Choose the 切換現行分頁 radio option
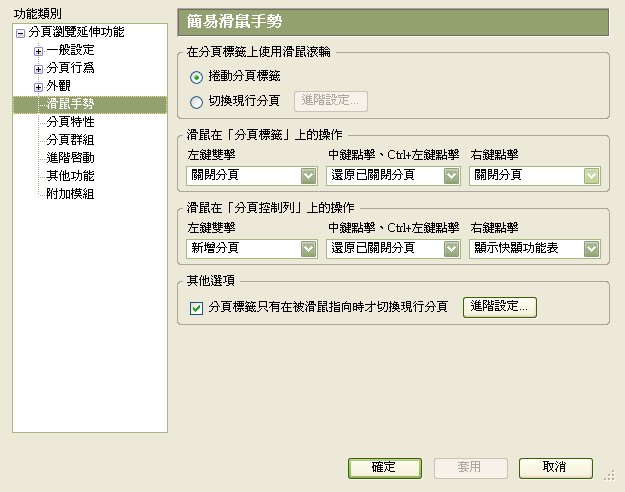The image size is (625, 492). [x=196, y=101]
